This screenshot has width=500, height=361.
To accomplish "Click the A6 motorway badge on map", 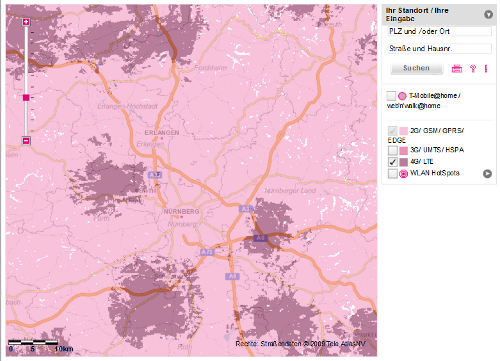I will click(260, 238).
